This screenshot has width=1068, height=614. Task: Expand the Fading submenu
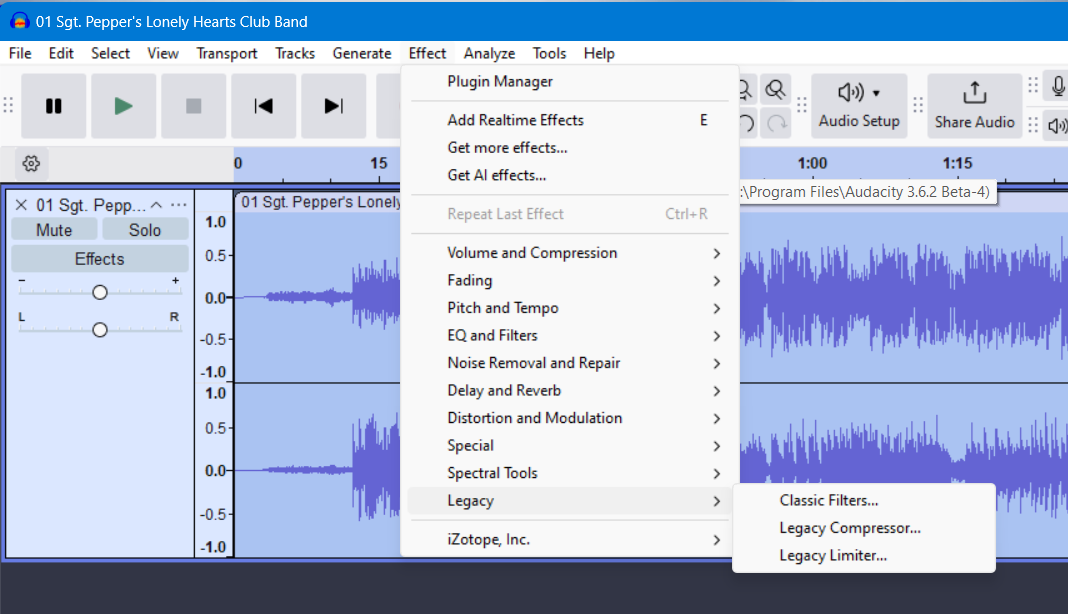coord(569,280)
